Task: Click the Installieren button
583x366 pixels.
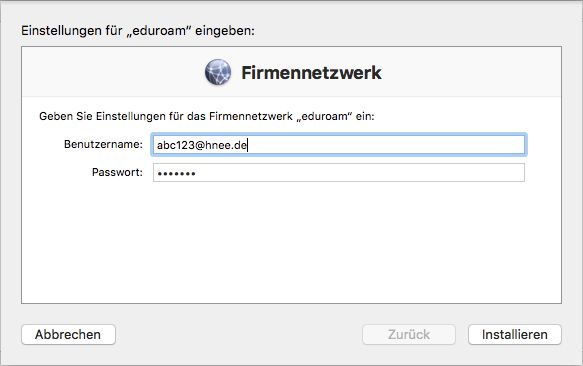Action: [x=515, y=334]
